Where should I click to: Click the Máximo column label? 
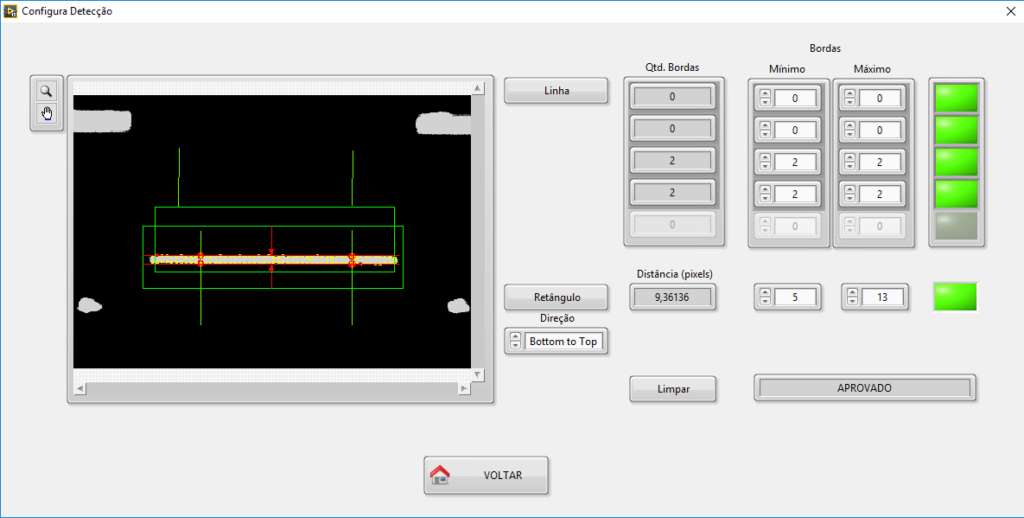(x=872, y=69)
